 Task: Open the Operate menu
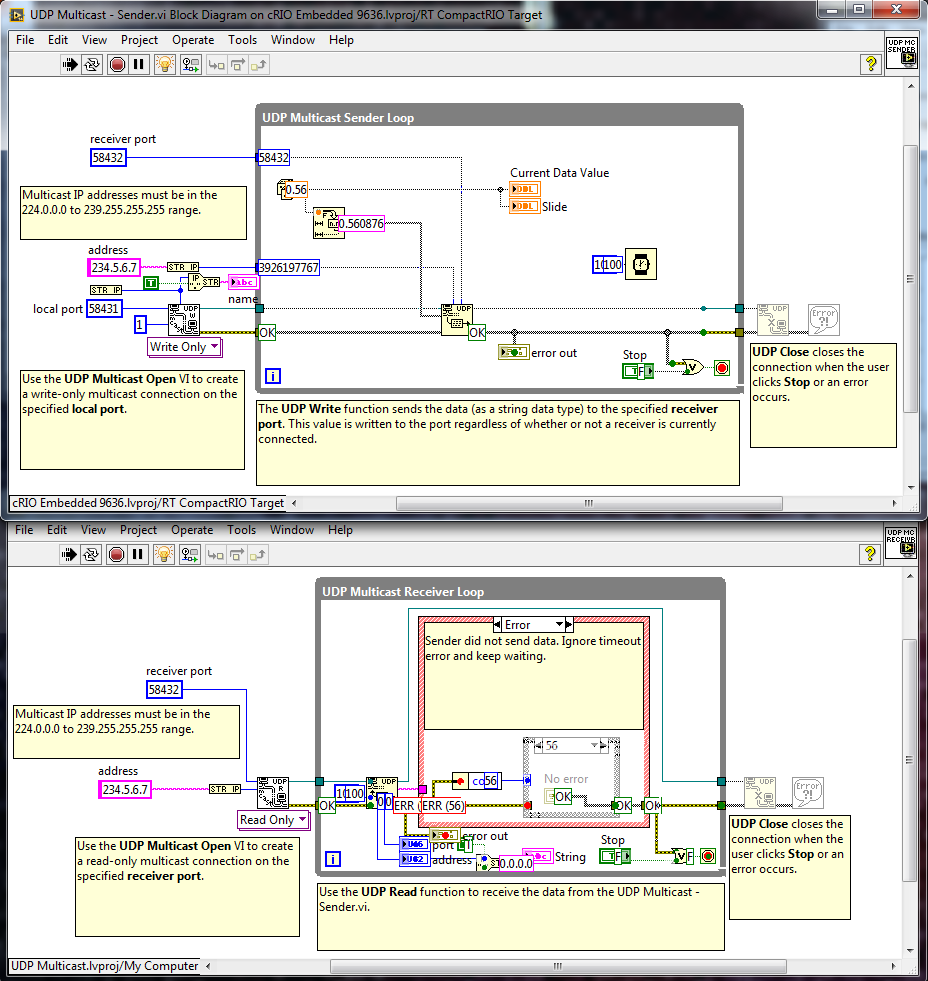192,40
